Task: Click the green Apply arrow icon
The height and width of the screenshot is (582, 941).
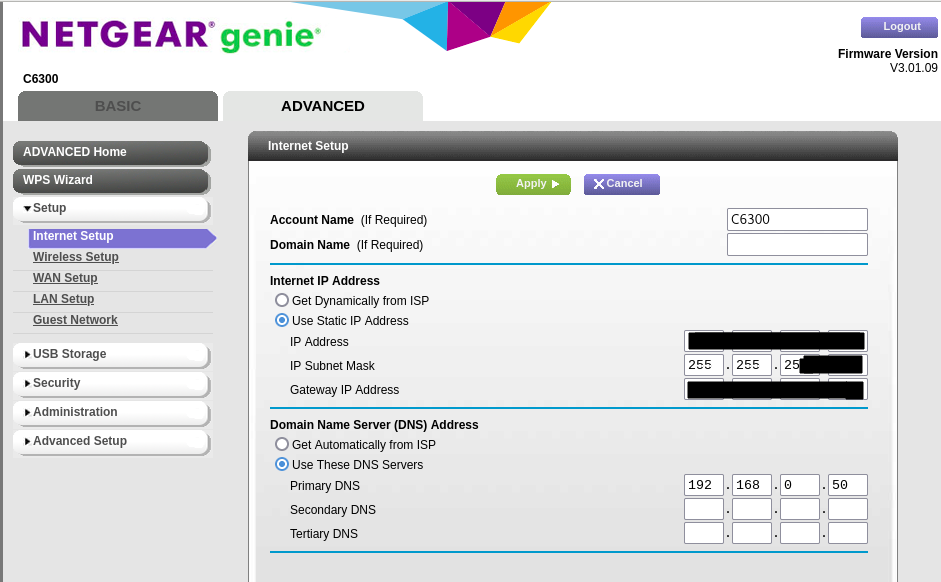Action: [556, 184]
